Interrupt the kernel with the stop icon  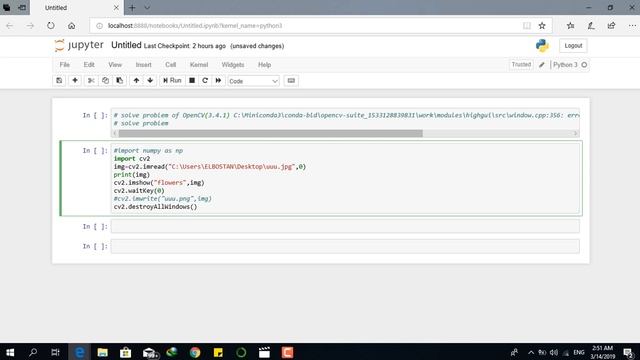pyautogui.click(x=192, y=81)
